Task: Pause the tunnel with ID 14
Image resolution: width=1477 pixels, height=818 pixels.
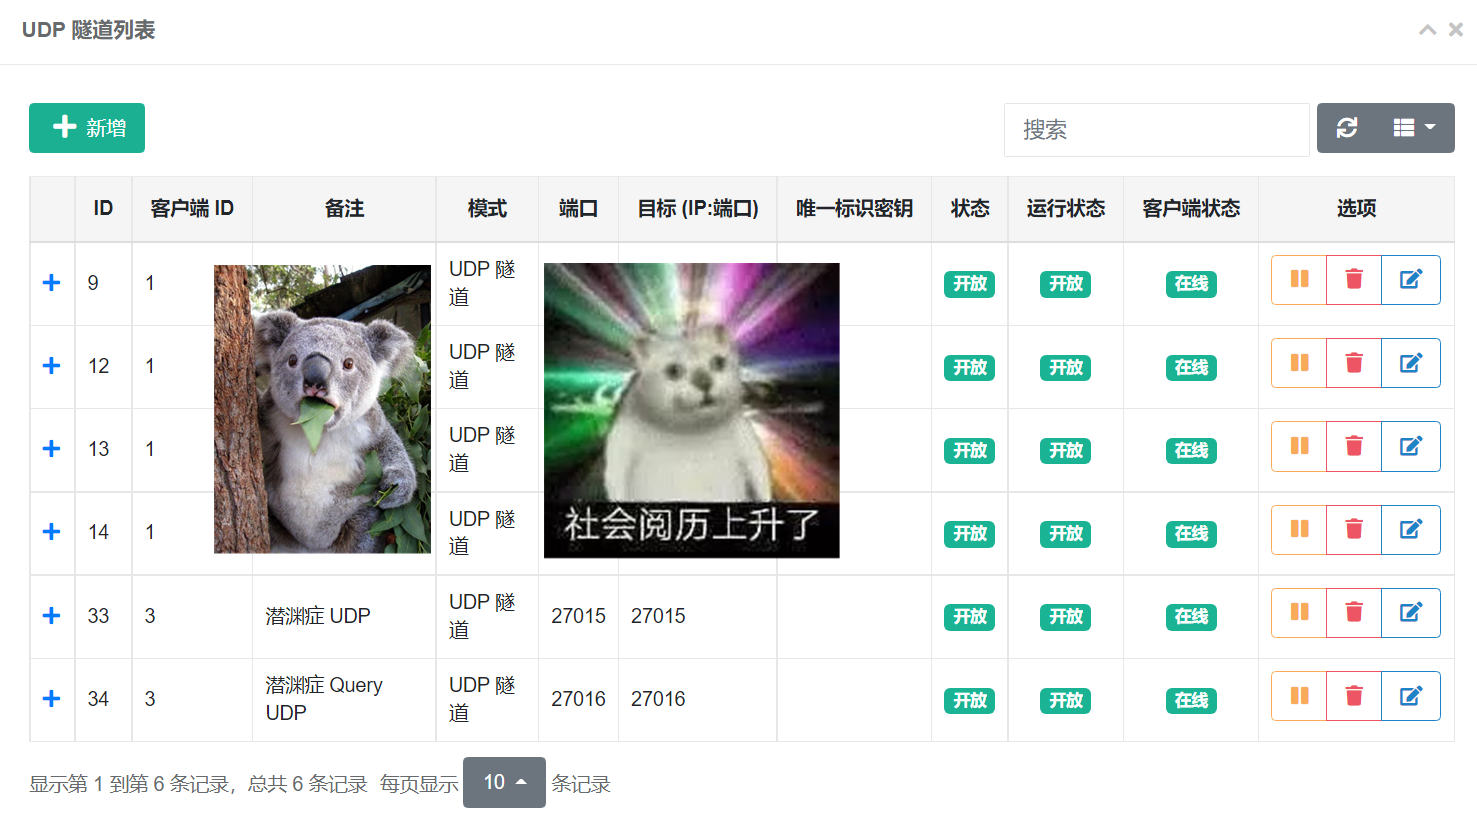Action: (1299, 529)
